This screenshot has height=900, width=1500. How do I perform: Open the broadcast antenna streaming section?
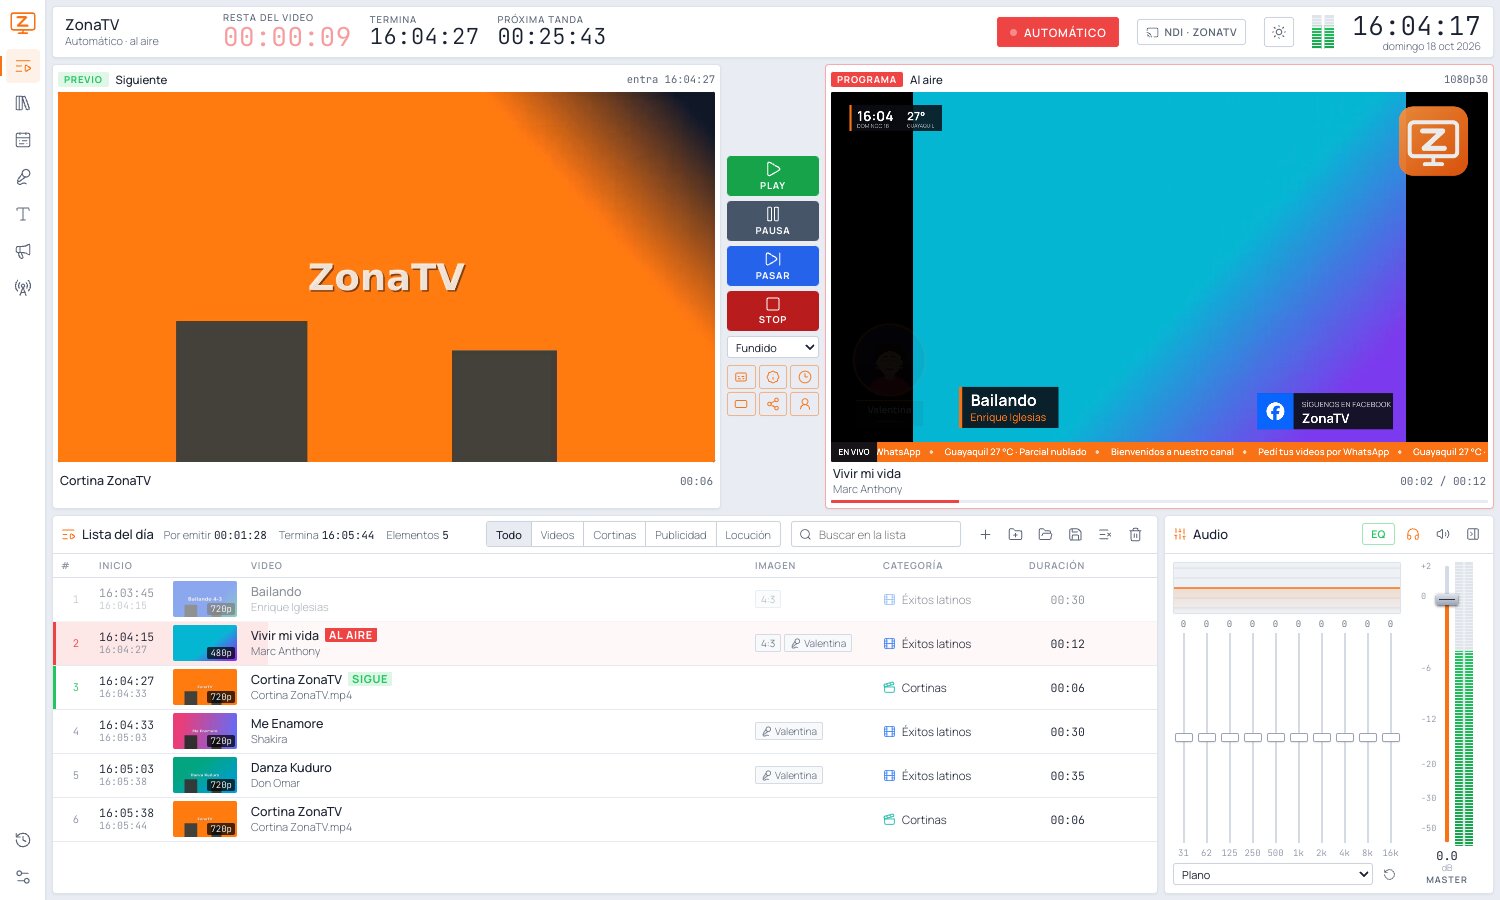pyautogui.click(x=23, y=288)
